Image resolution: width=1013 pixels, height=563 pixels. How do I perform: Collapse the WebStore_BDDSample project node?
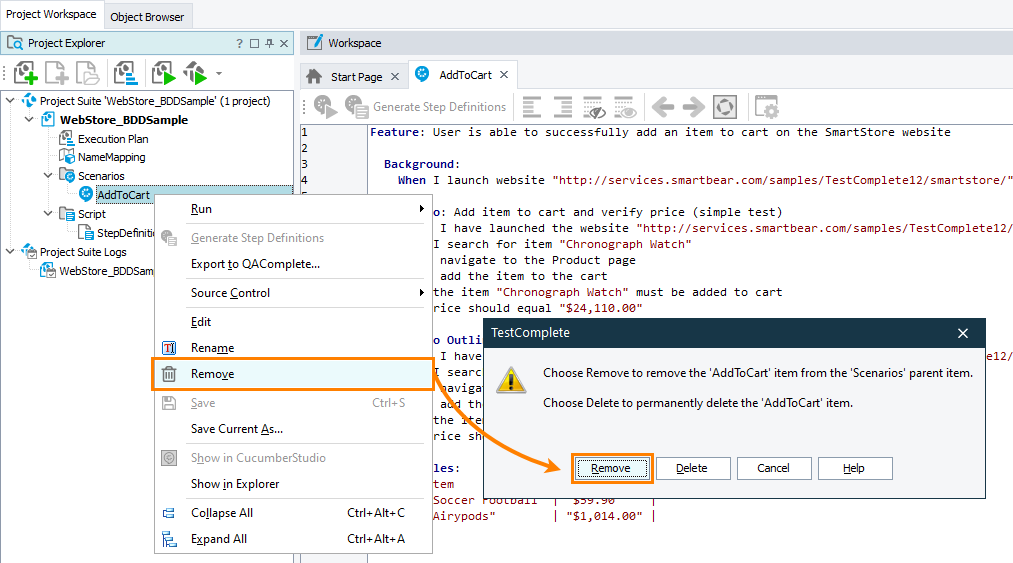30,120
